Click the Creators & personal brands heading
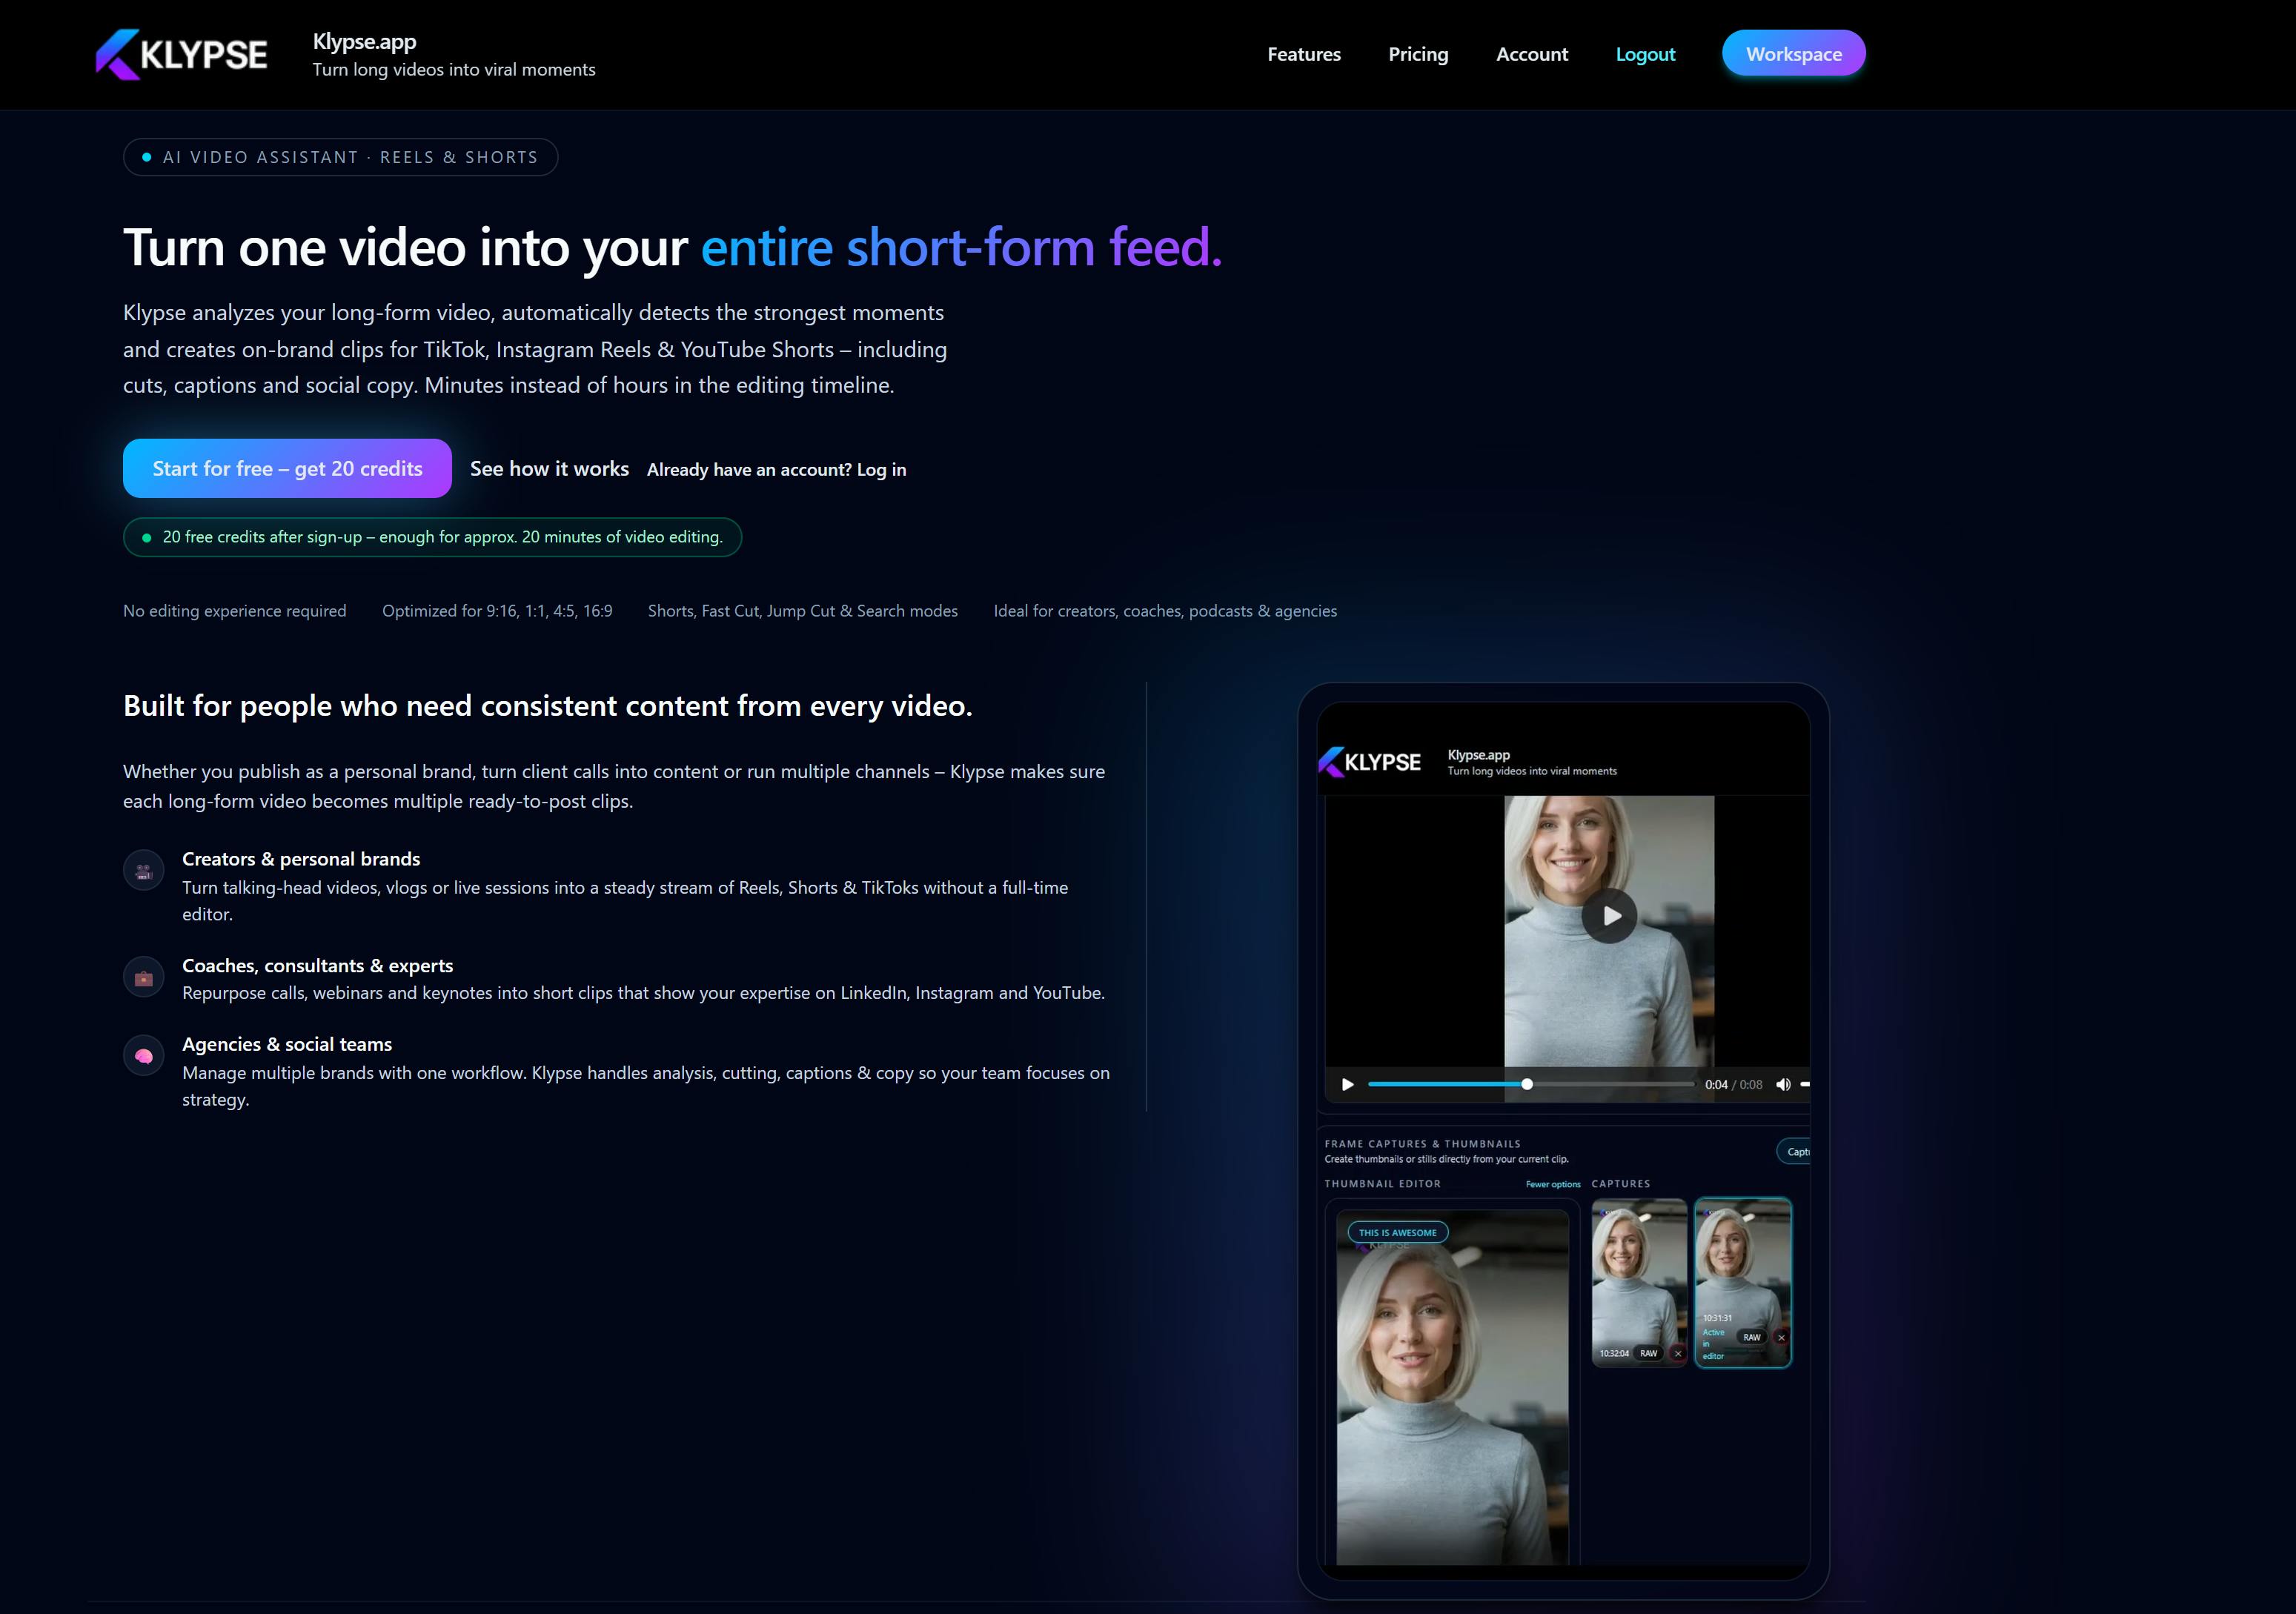The width and height of the screenshot is (2296, 1614). pos(301,859)
